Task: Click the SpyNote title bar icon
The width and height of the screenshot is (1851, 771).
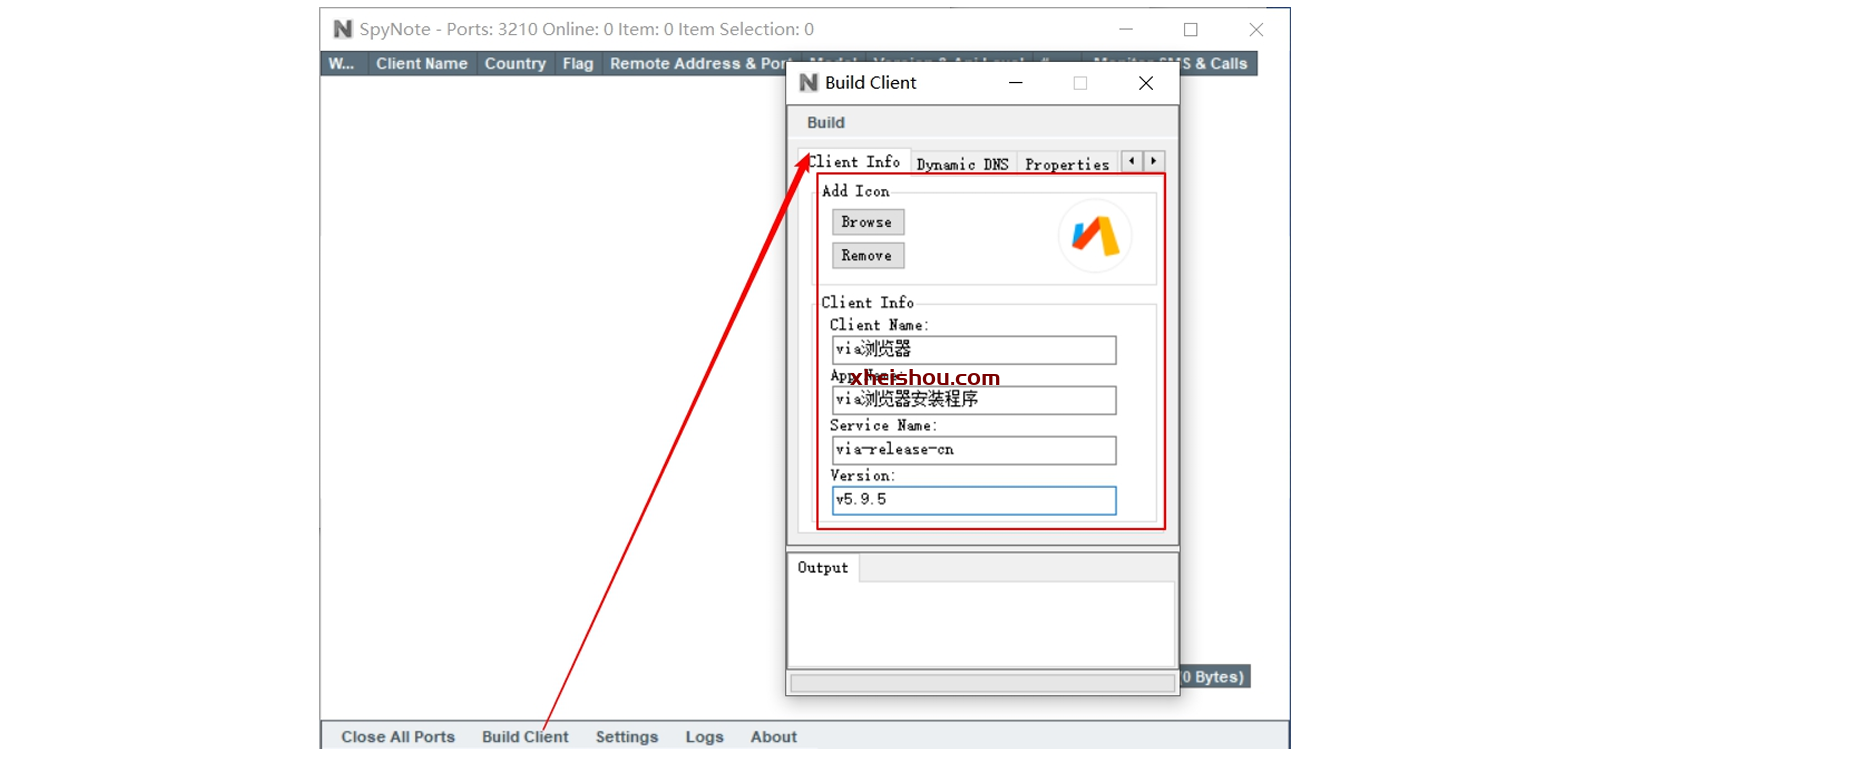Action: pos(343,29)
